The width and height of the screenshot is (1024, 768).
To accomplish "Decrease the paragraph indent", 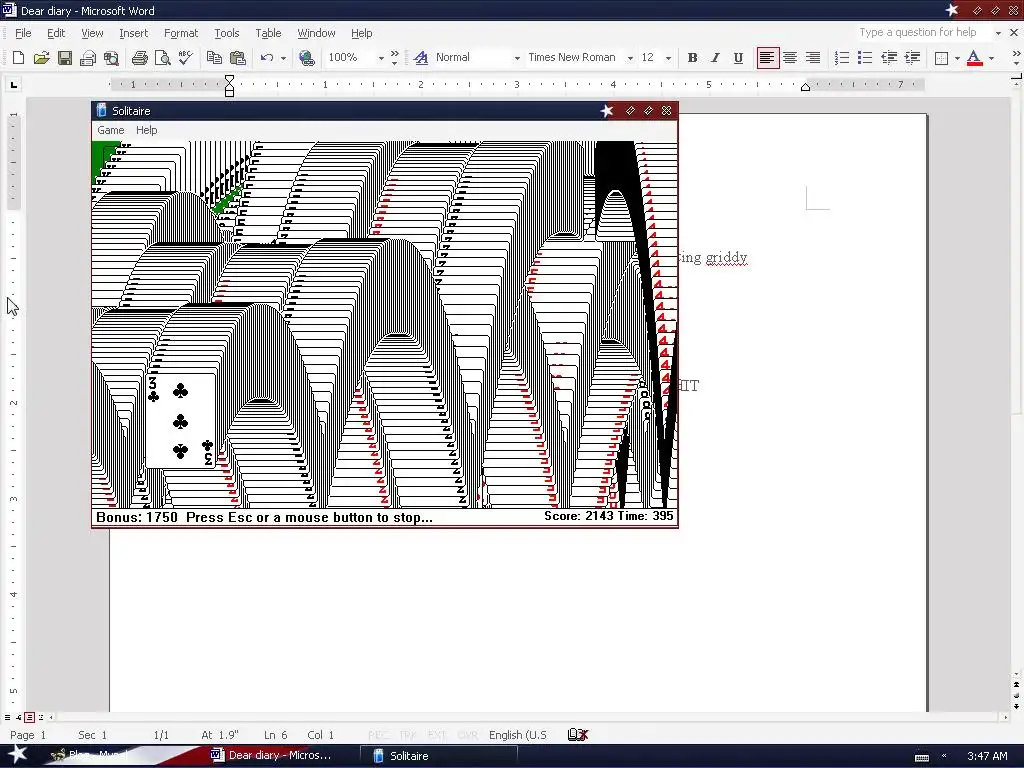I will [x=889, y=57].
